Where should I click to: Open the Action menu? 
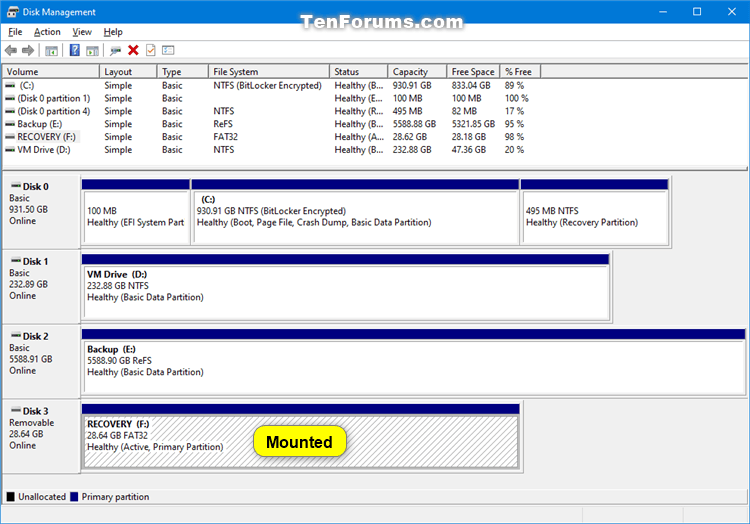click(47, 32)
